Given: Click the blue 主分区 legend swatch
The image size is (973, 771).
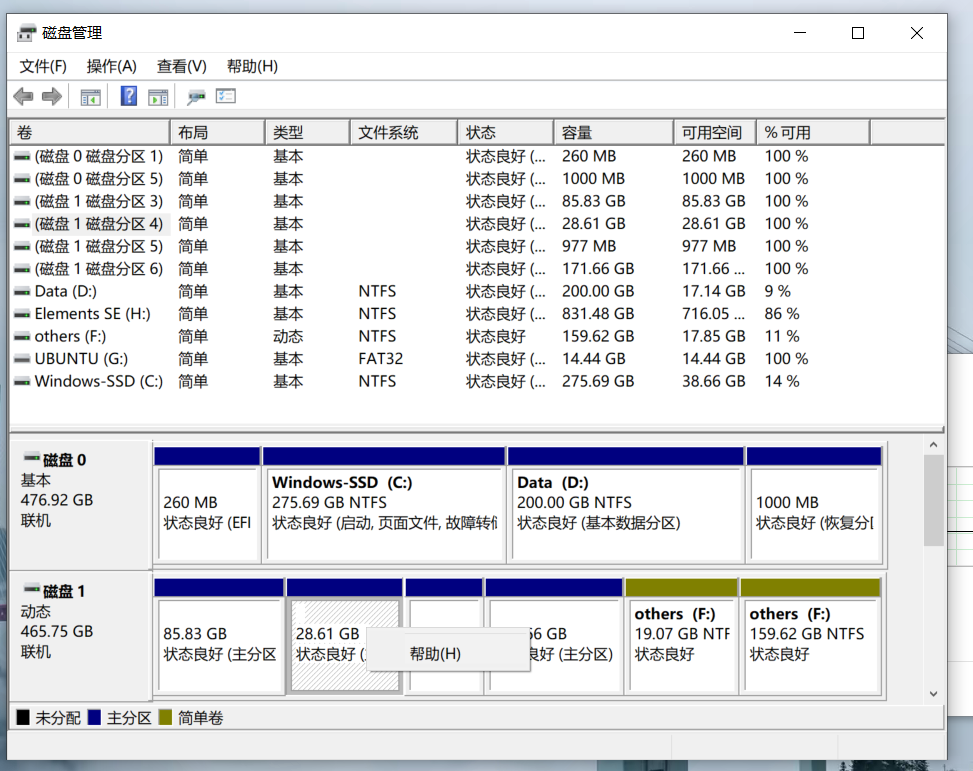Looking at the screenshot, I should coord(94,718).
